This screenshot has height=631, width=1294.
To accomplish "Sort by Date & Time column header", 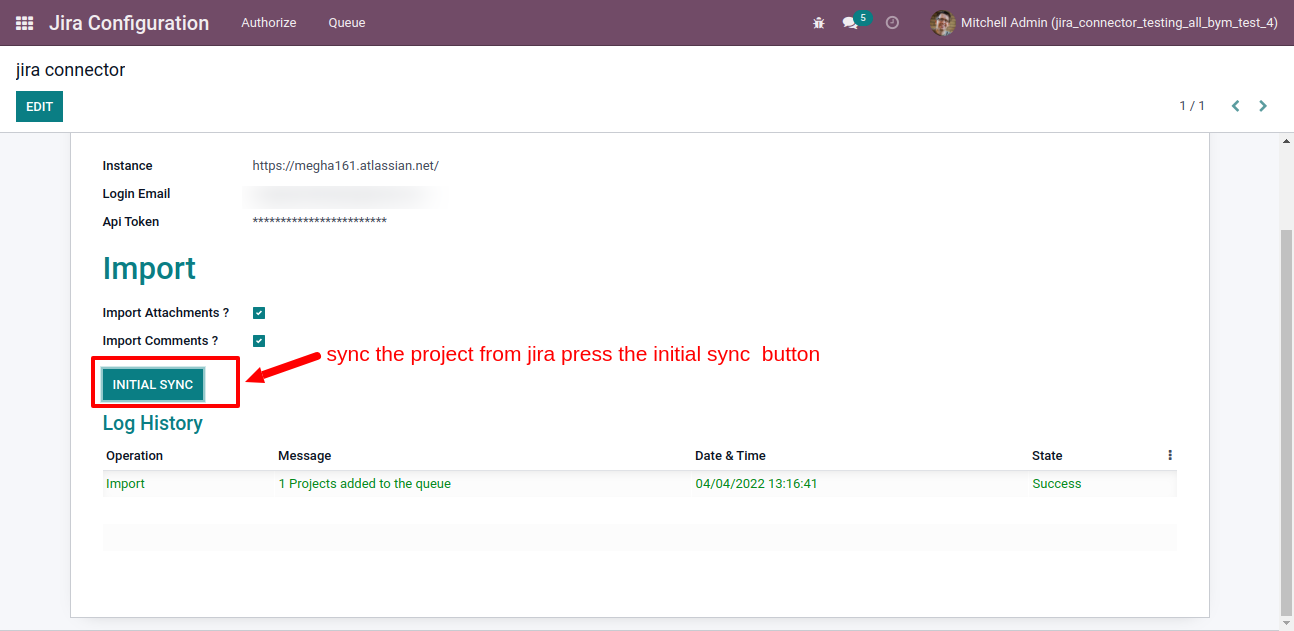I will [730, 456].
